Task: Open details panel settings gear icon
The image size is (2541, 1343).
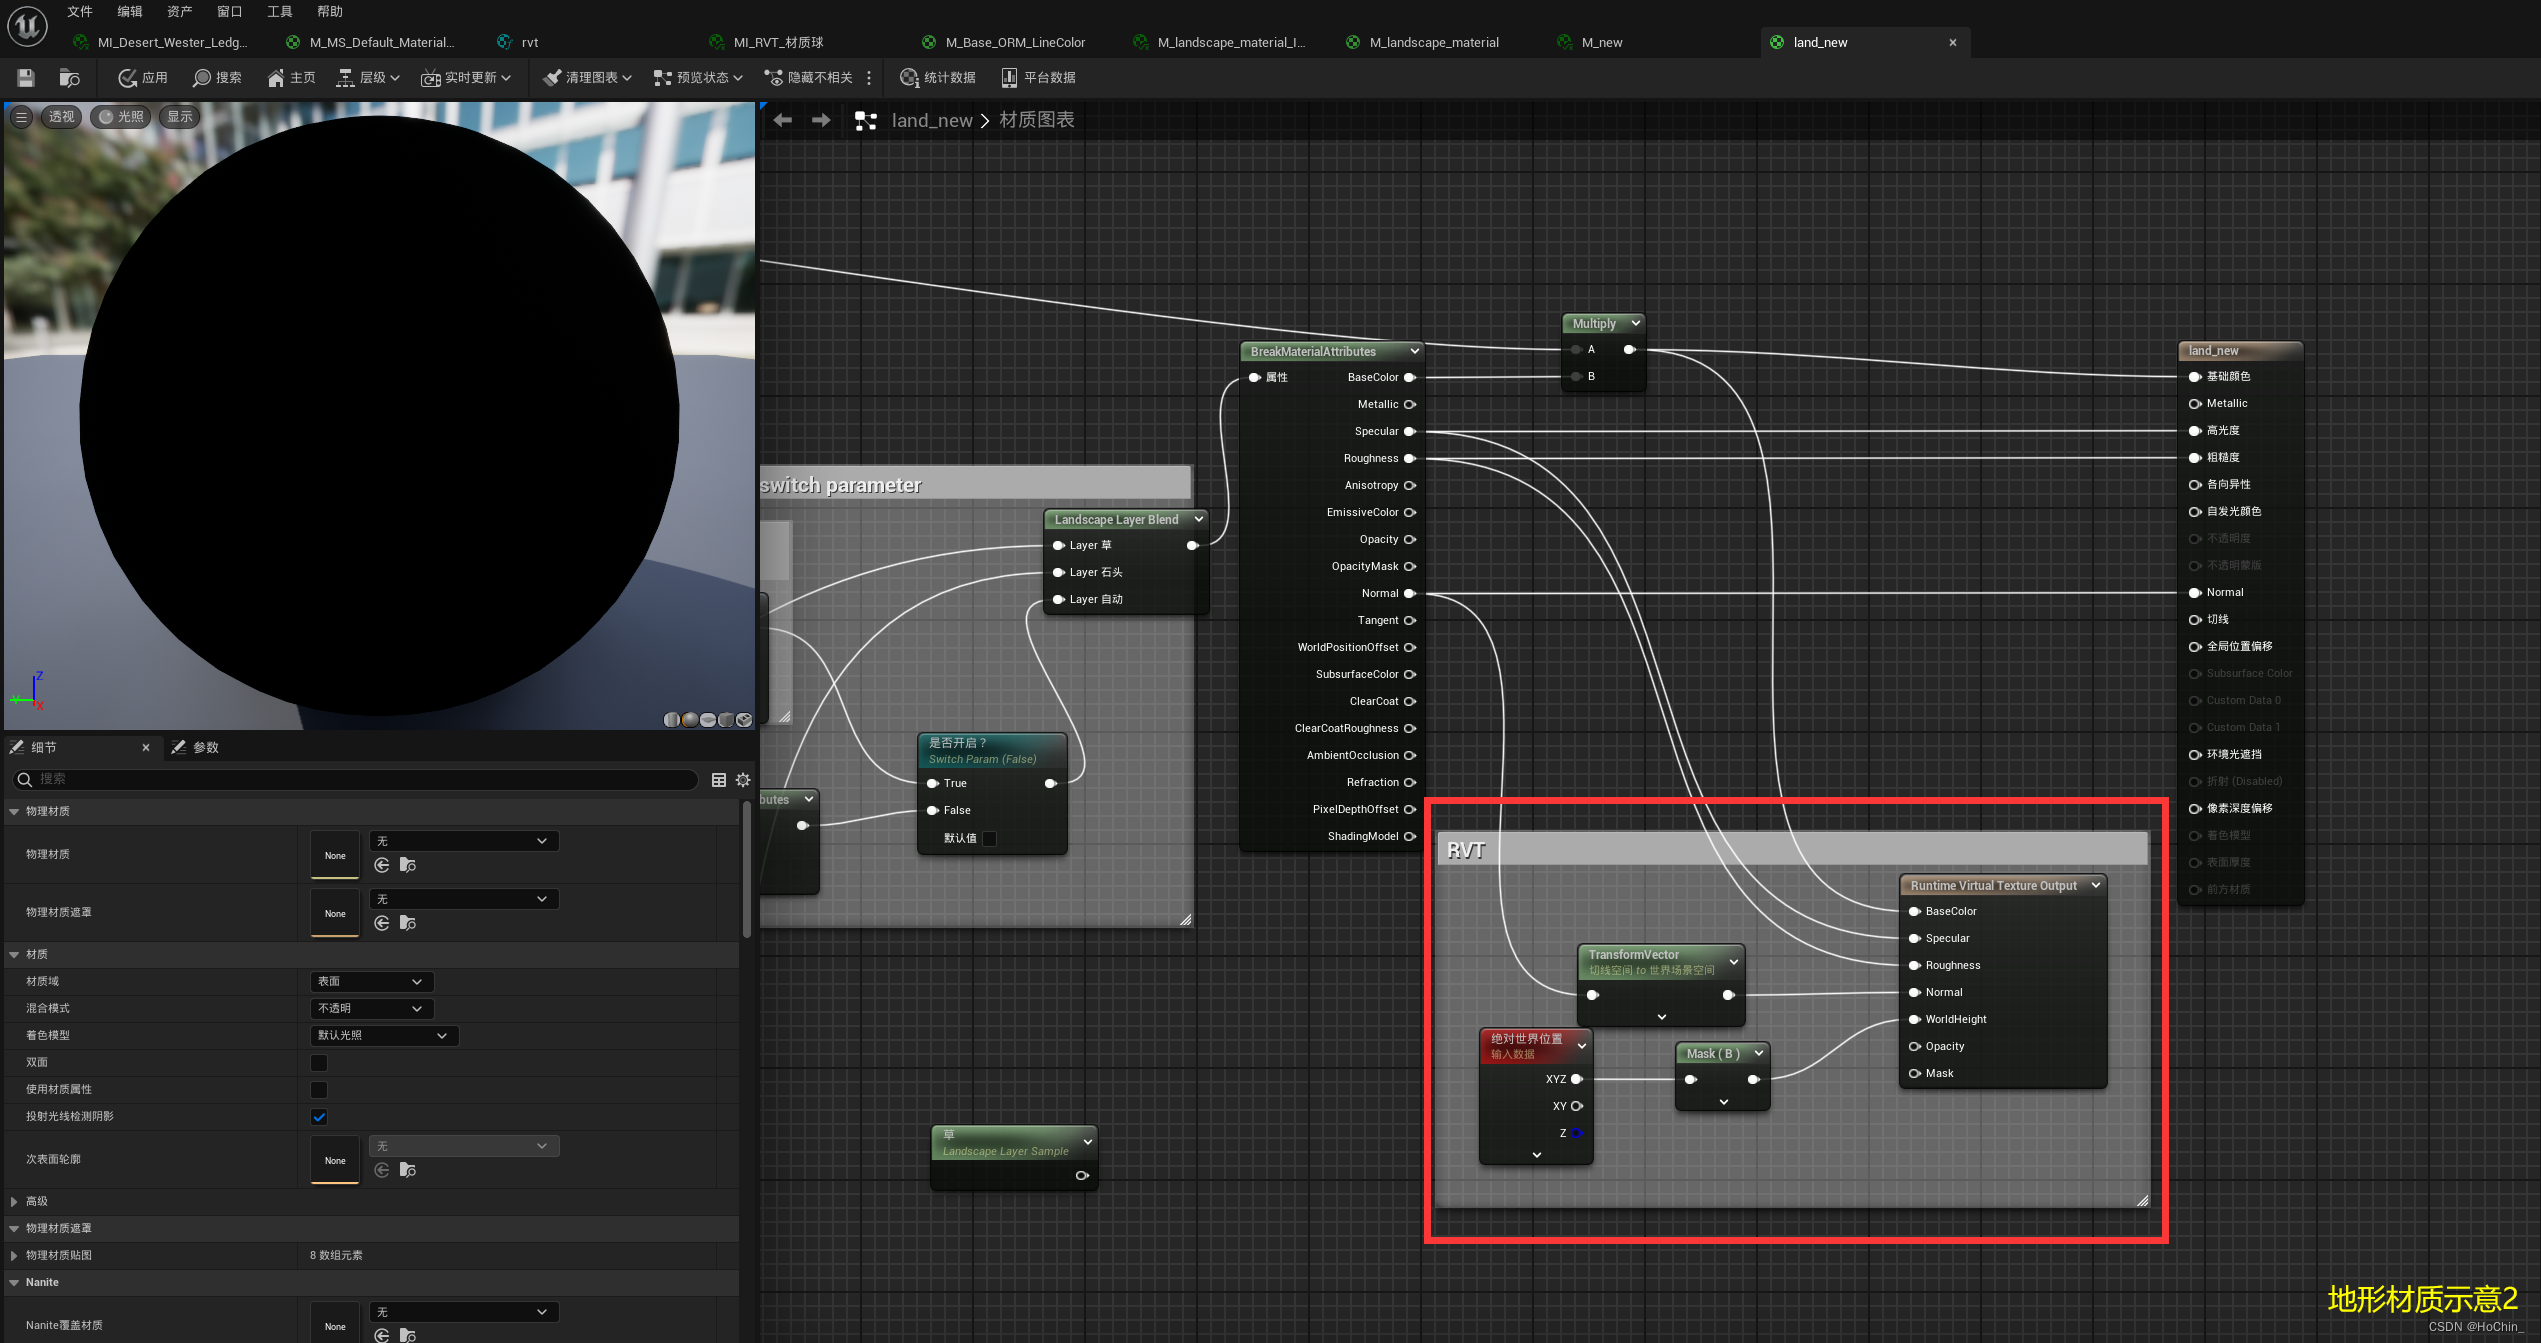Action: (x=743, y=779)
